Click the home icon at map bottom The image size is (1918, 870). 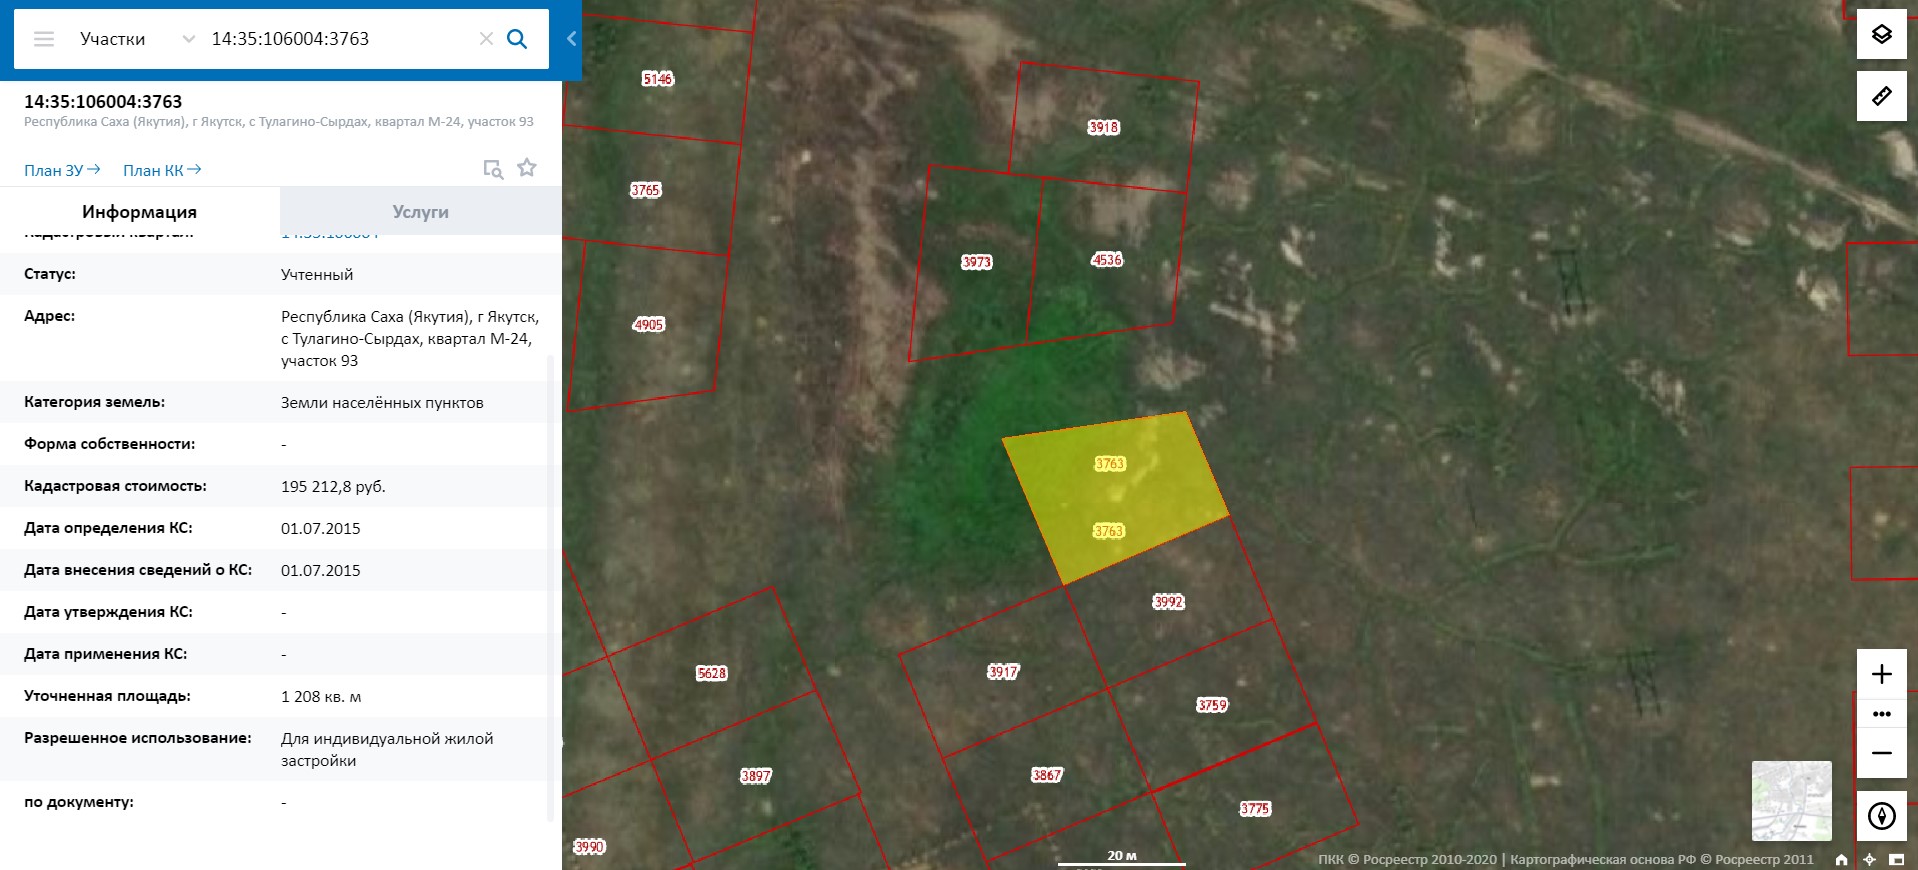pyautogui.click(x=1842, y=859)
